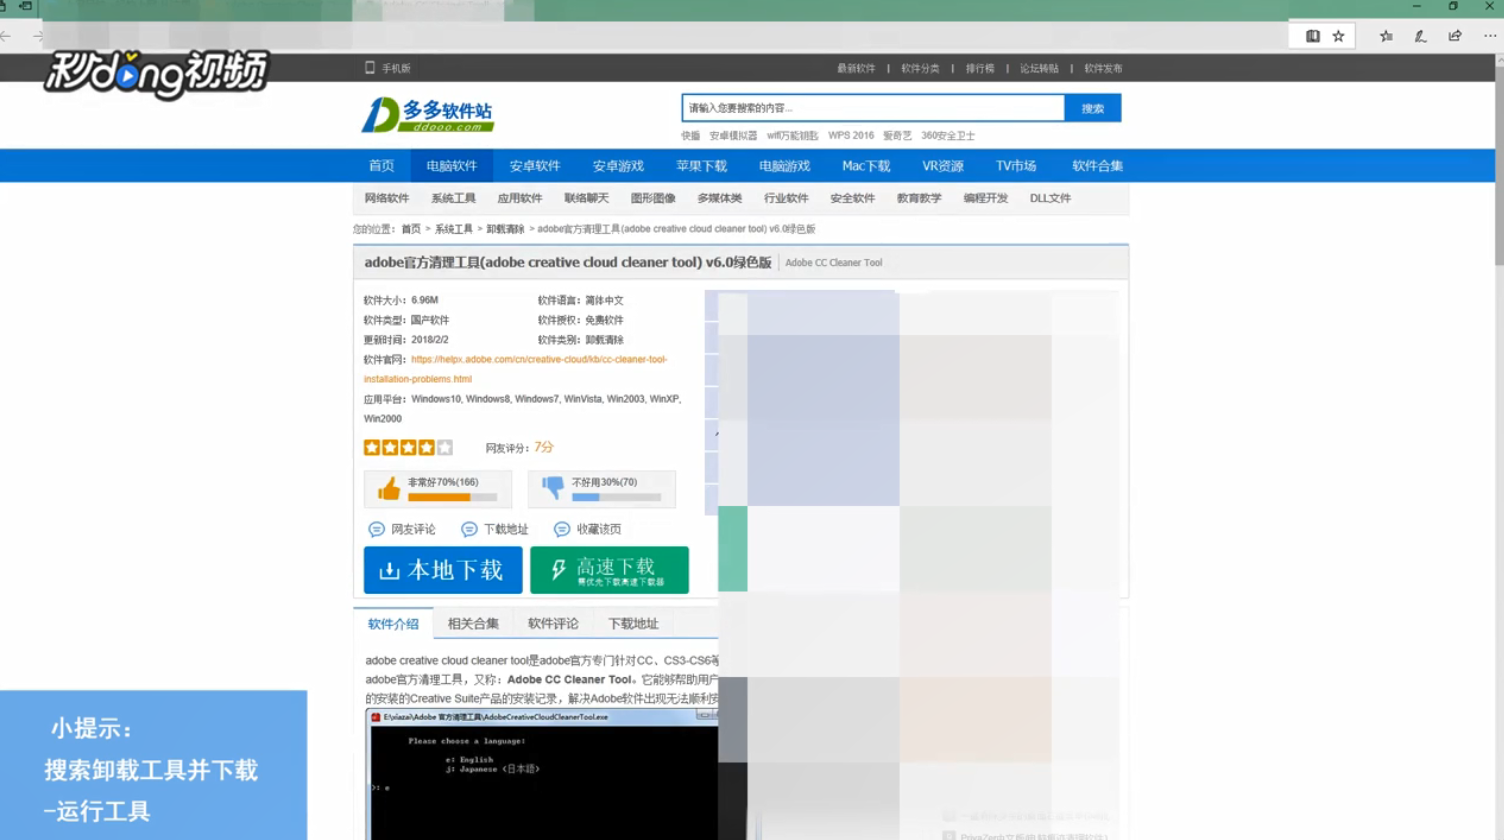Open the 软件合集 navigation item
Viewport: 1504px width, 840px height.
[1097, 166]
